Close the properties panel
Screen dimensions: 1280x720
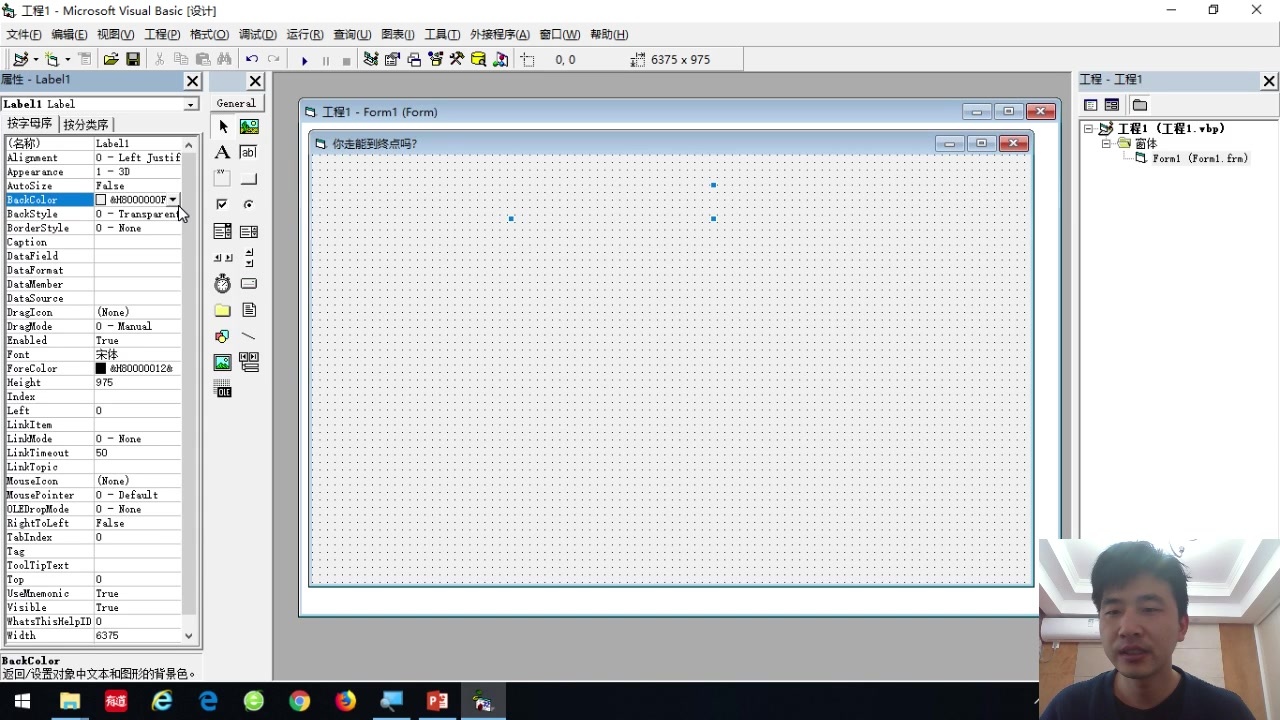192,81
